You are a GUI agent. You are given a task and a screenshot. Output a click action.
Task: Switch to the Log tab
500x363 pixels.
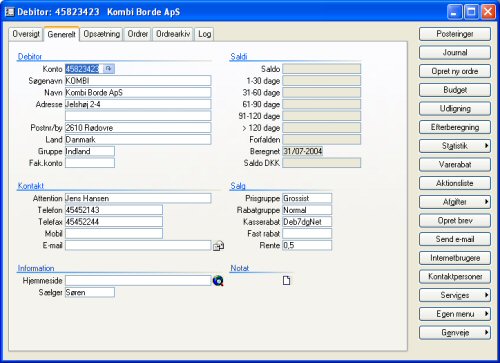[204, 34]
